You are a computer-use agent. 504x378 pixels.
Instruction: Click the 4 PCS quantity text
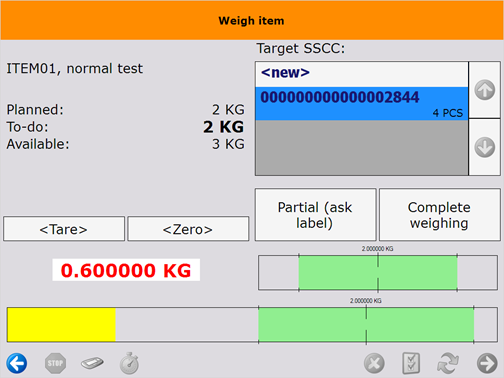point(448,113)
